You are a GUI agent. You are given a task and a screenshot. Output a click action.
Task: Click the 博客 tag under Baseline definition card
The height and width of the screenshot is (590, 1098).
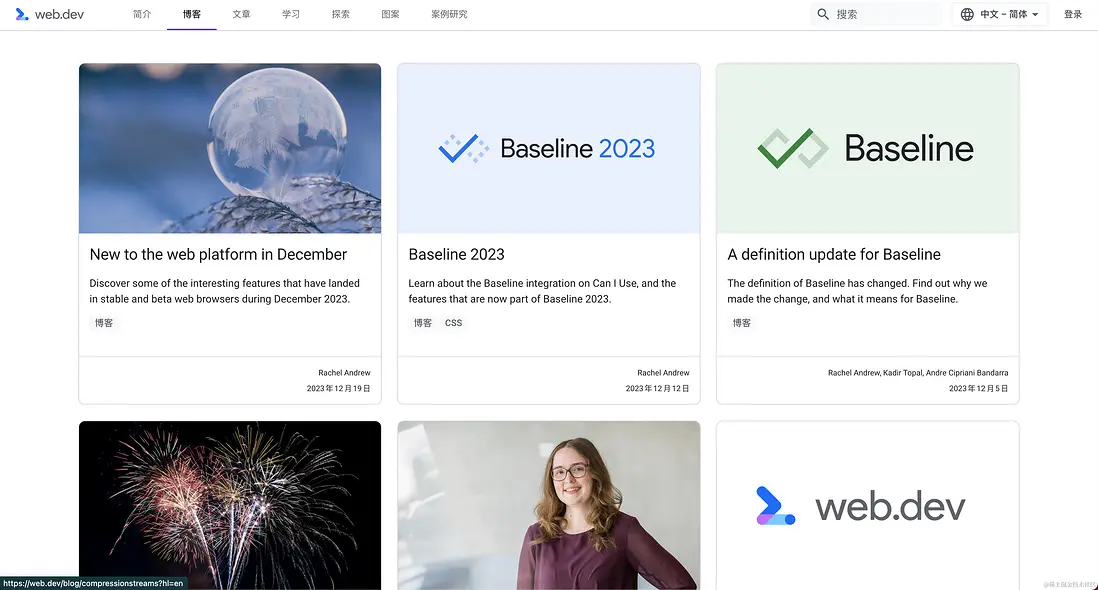pyautogui.click(x=742, y=323)
